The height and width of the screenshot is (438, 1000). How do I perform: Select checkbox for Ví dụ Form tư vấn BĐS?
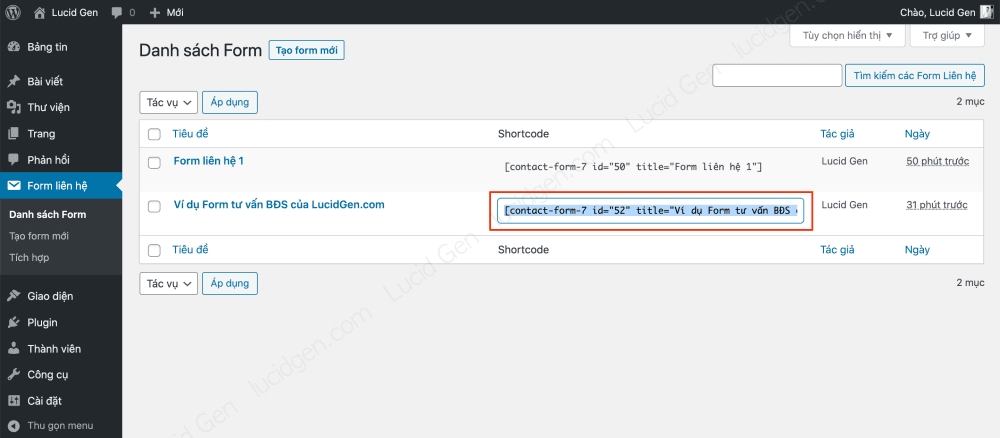pyautogui.click(x=154, y=206)
